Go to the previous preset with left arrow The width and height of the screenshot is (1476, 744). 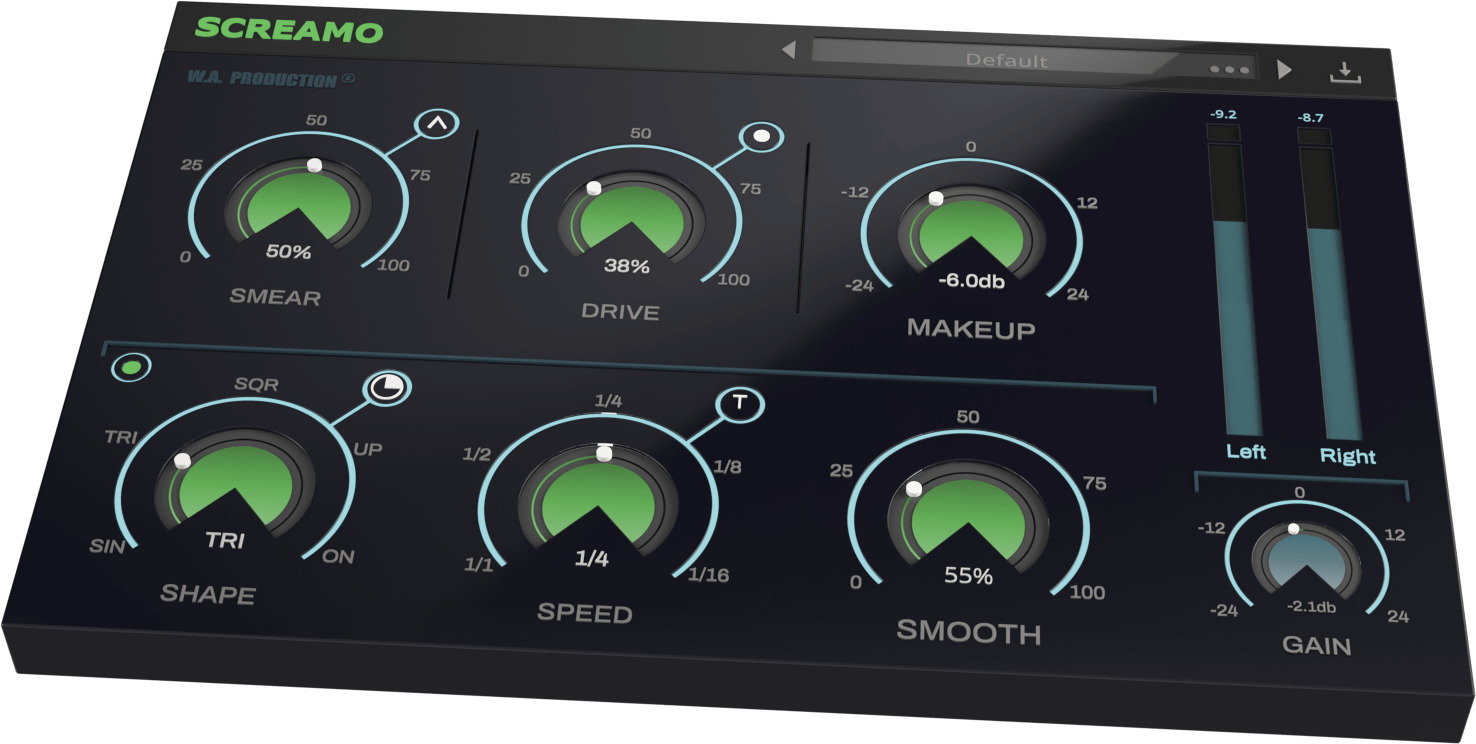click(788, 50)
